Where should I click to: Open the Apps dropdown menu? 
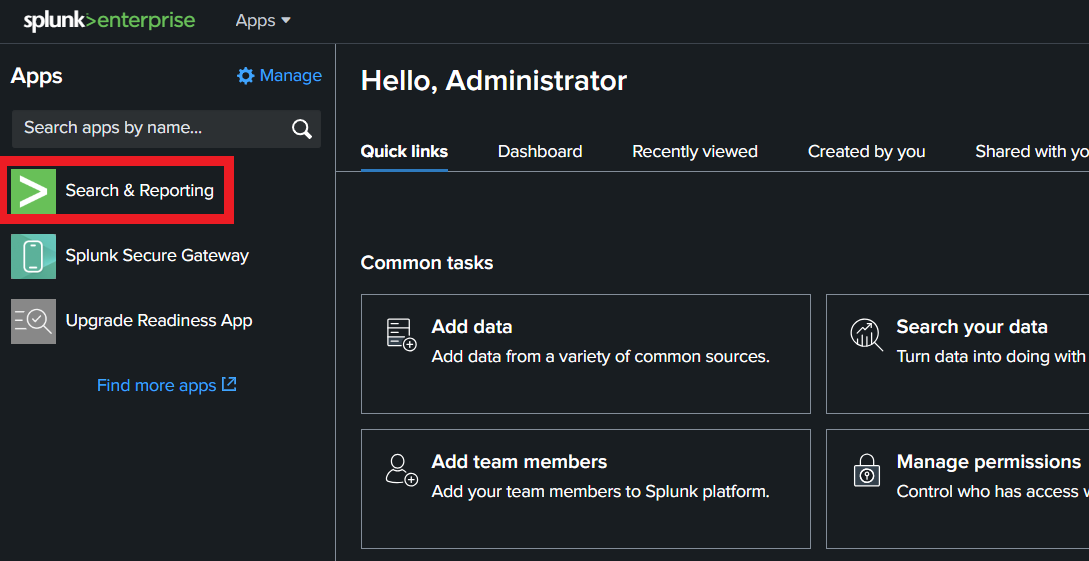[x=263, y=21]
